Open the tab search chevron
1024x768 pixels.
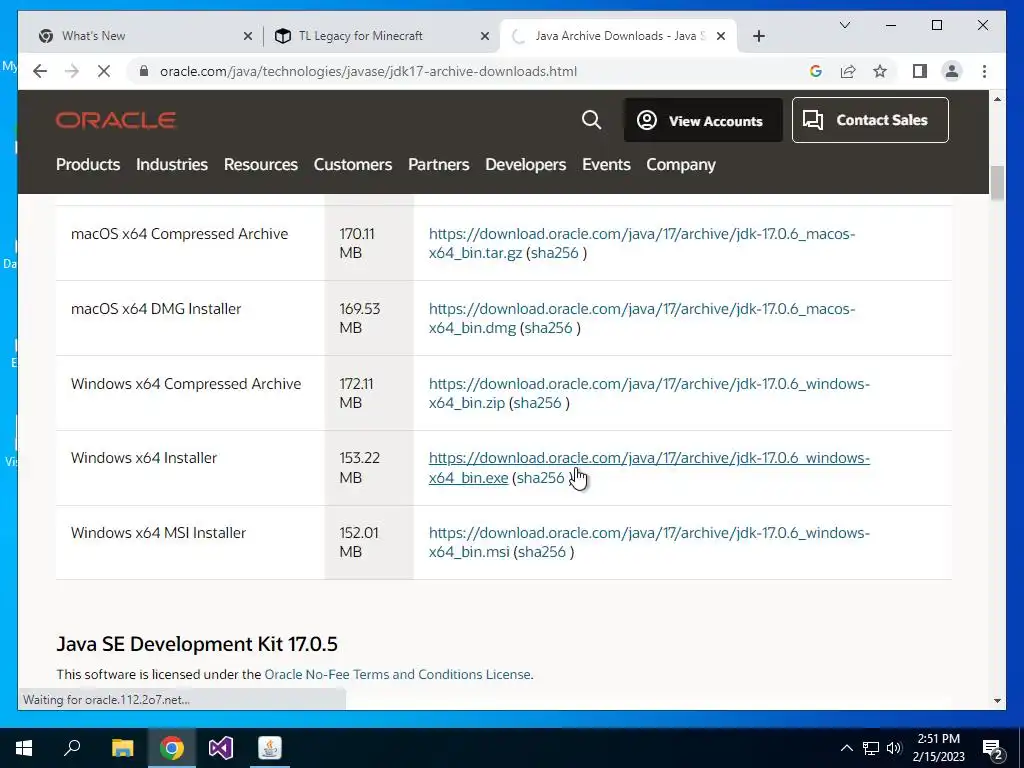tap(844, 25)
